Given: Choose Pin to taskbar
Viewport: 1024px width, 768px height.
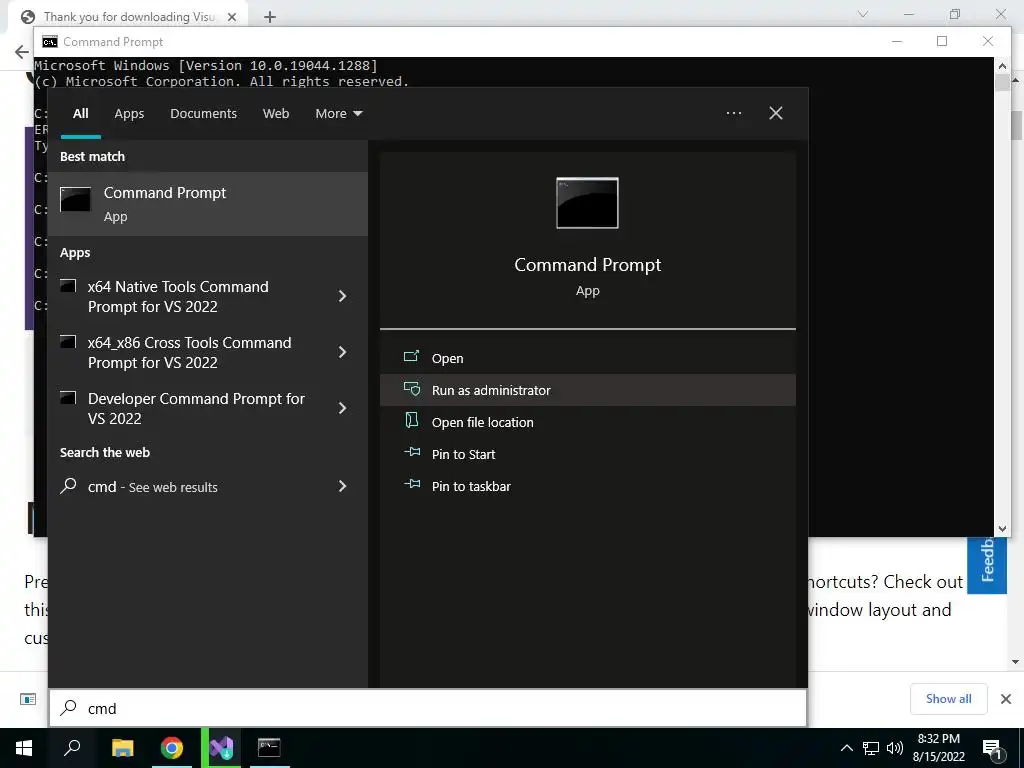Looking at the screenshot, I should pyautogui.click(x=587, y=486).
